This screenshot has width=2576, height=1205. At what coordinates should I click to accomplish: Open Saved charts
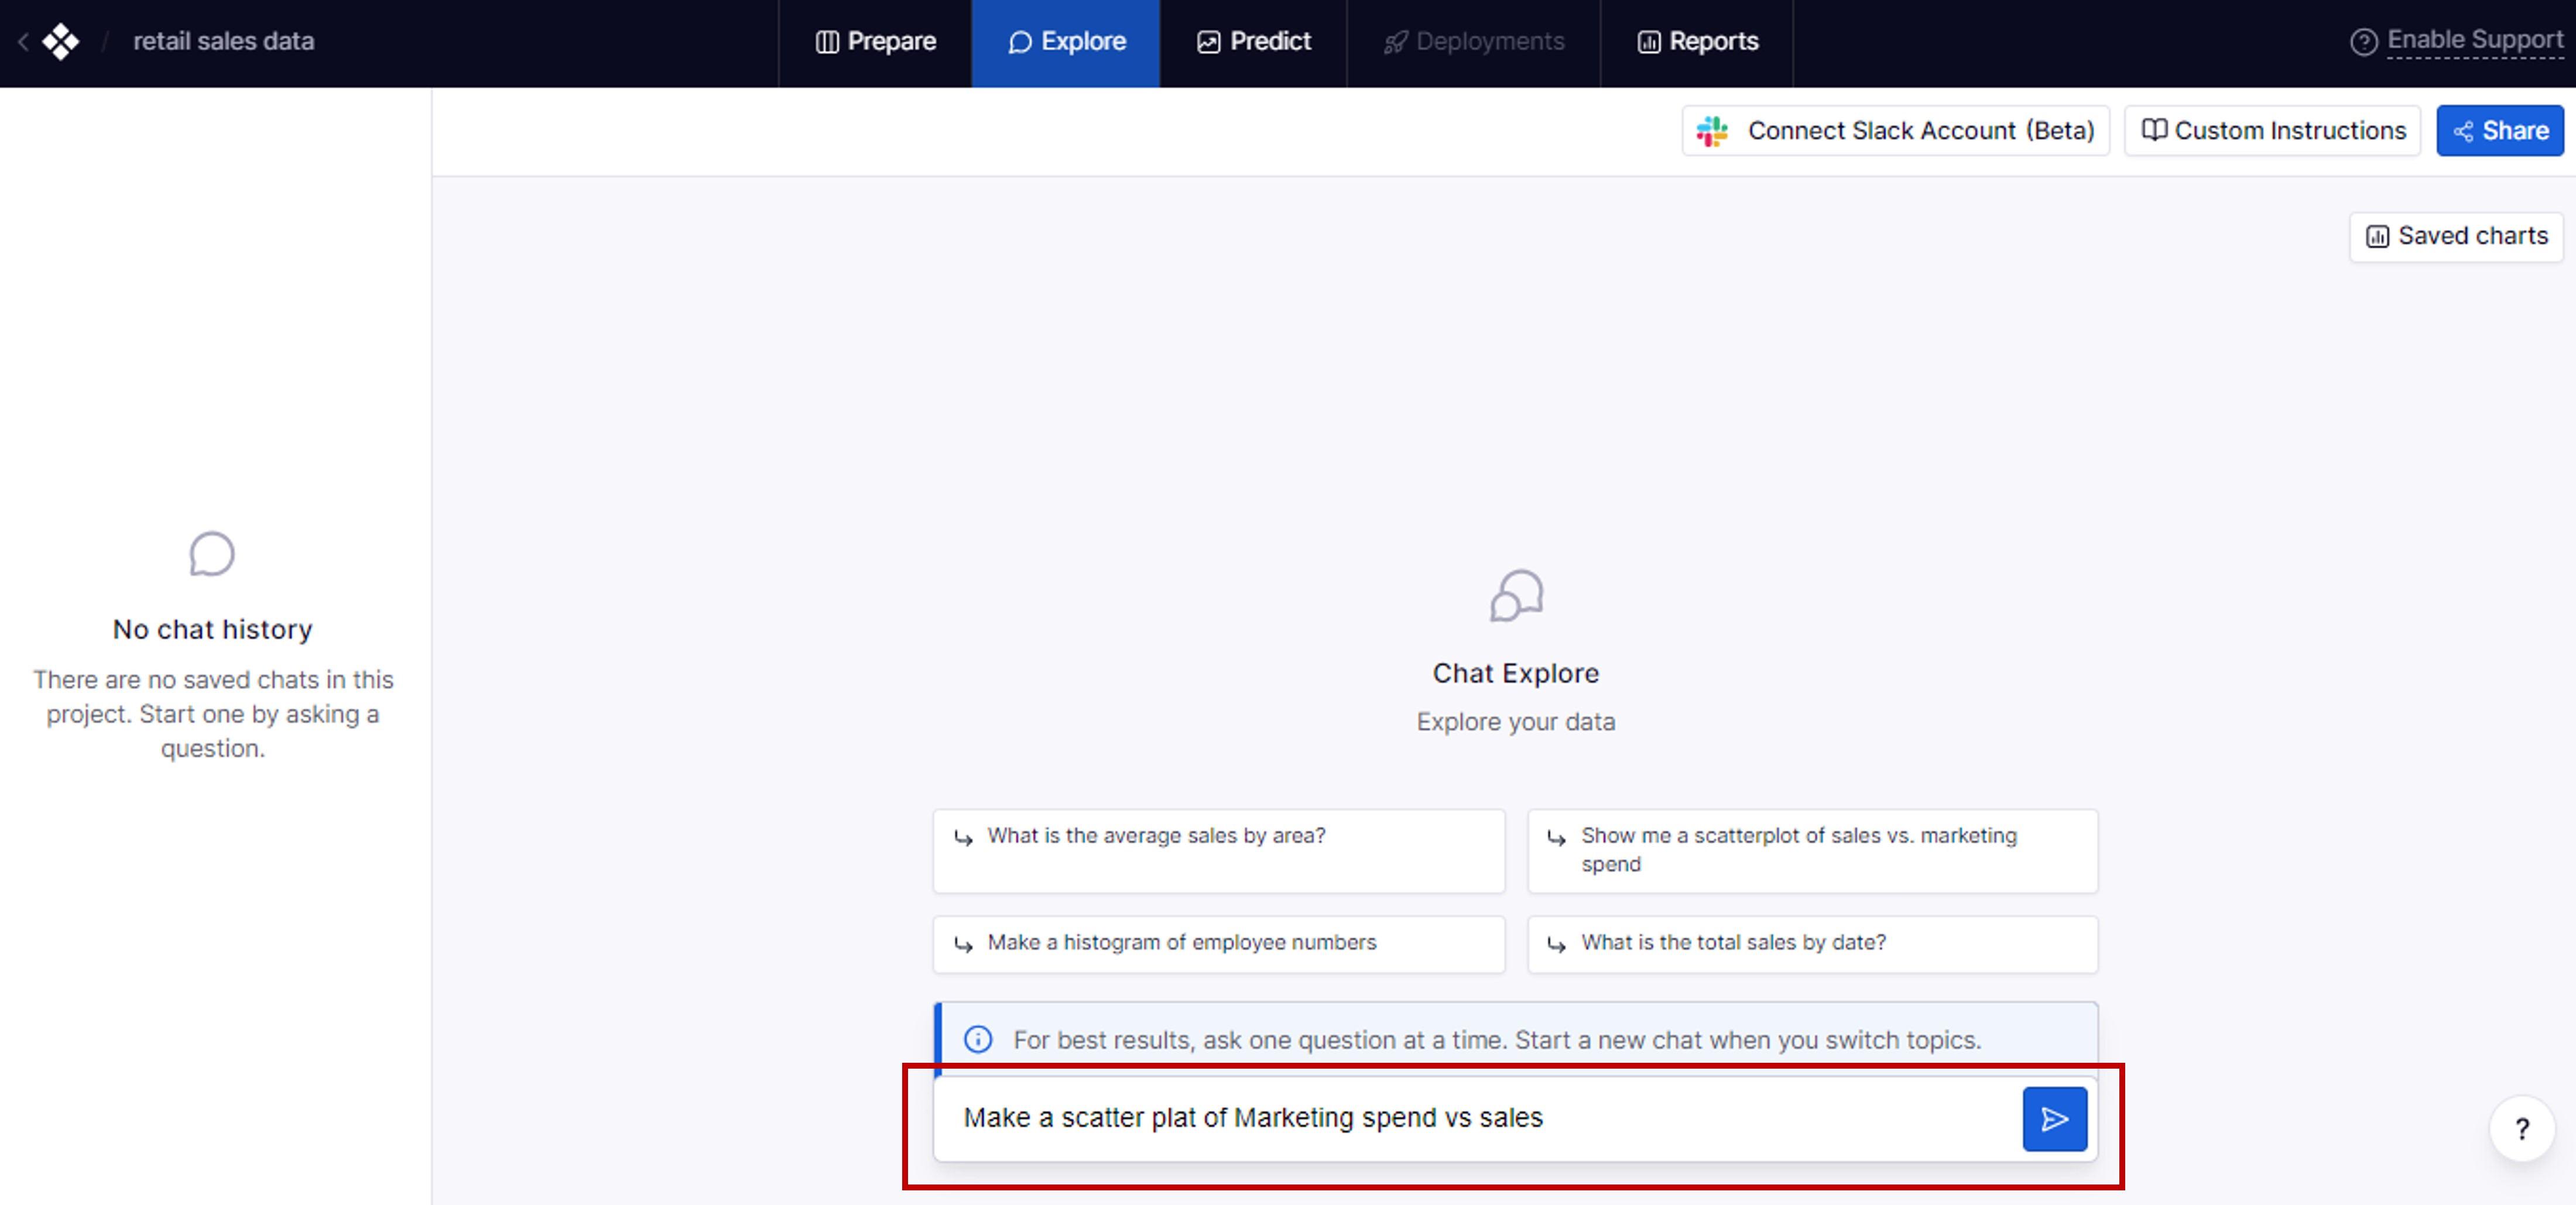coord(2456,236)
